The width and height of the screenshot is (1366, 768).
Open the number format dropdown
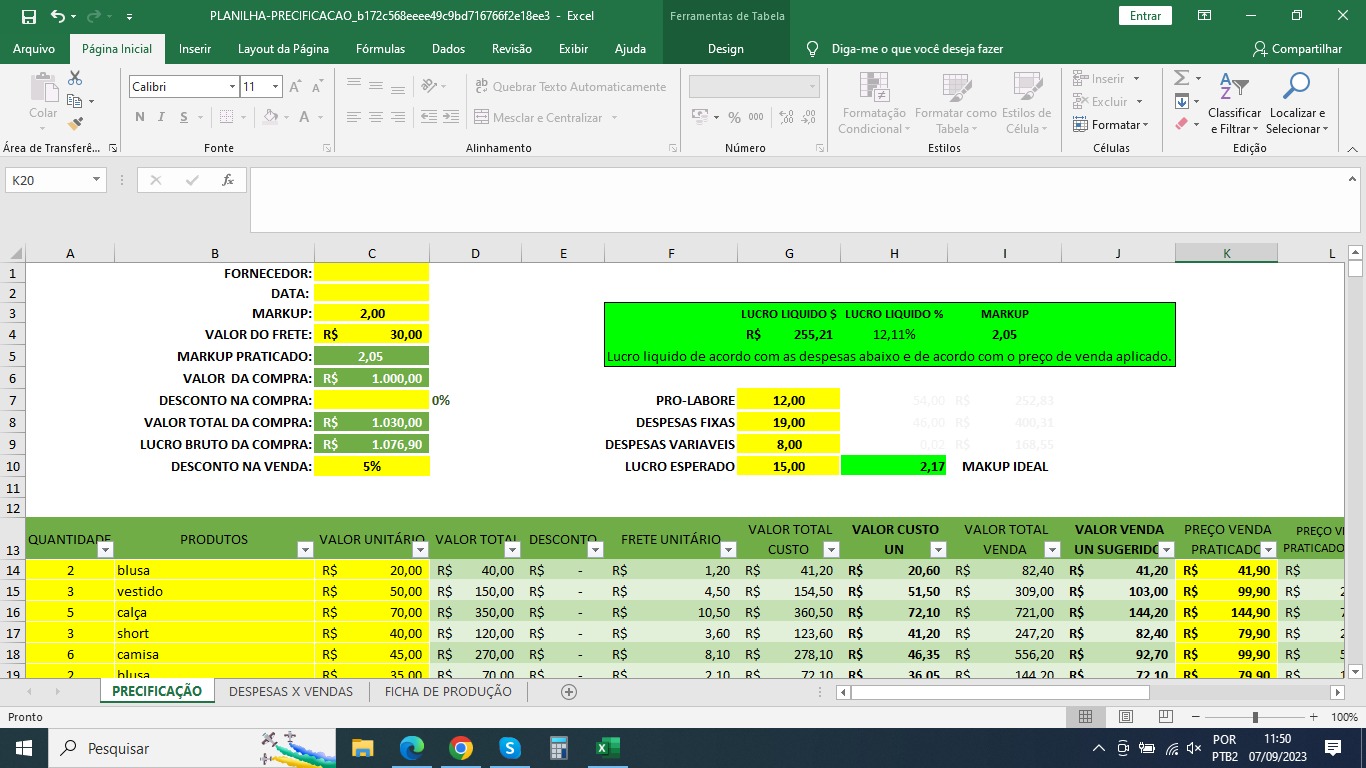[812, 87]
